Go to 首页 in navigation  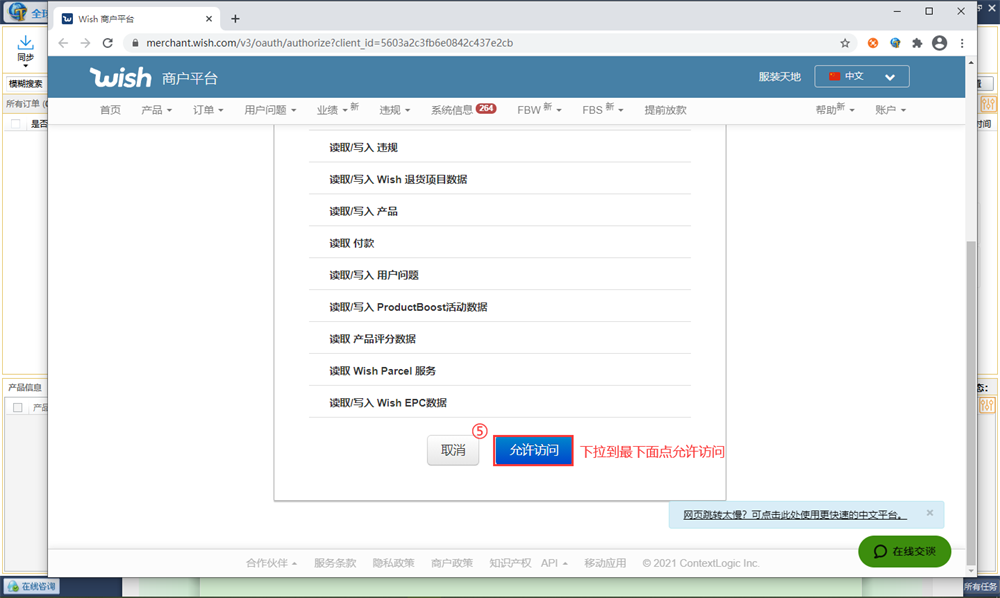pos(110,110)
